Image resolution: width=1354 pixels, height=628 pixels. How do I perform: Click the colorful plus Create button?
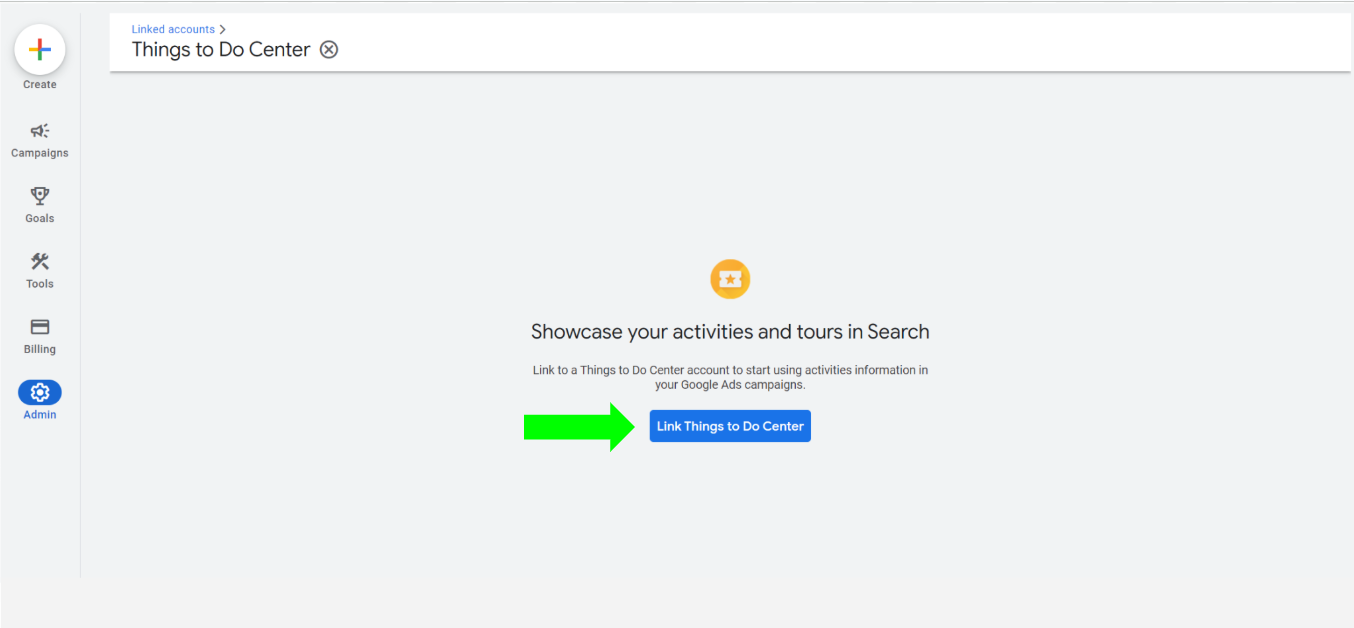pos(40,50)
